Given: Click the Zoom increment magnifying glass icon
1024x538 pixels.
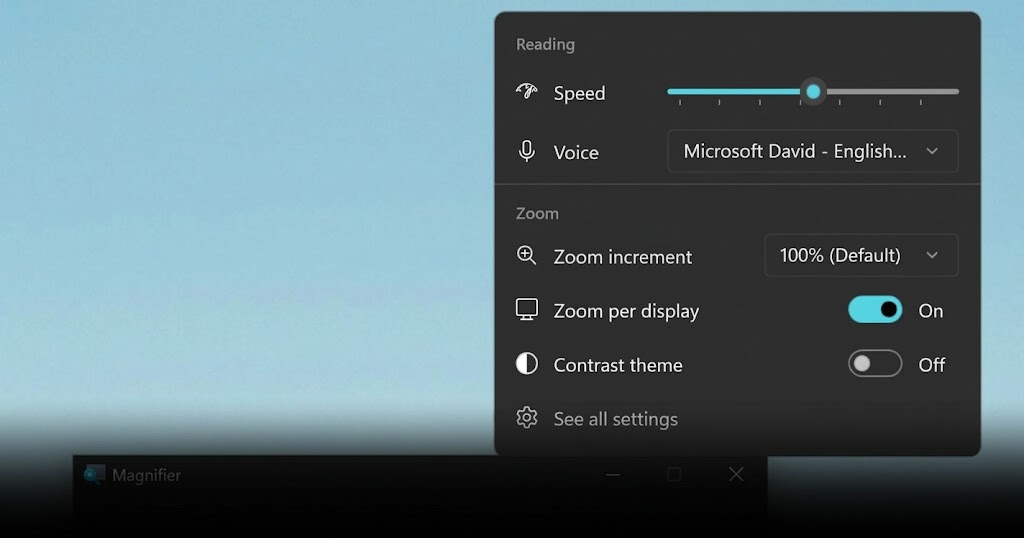Looking at the screenshot, I should coord(526,255).
